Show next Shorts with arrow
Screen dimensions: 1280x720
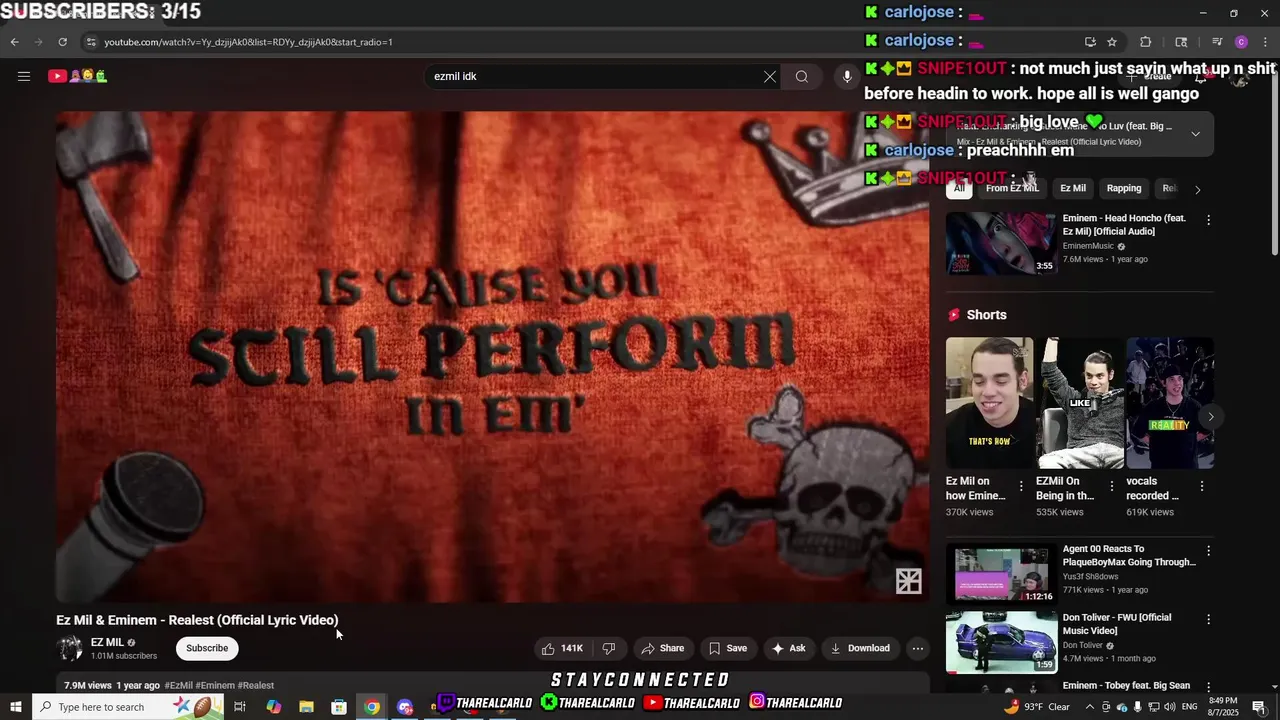1210,416
